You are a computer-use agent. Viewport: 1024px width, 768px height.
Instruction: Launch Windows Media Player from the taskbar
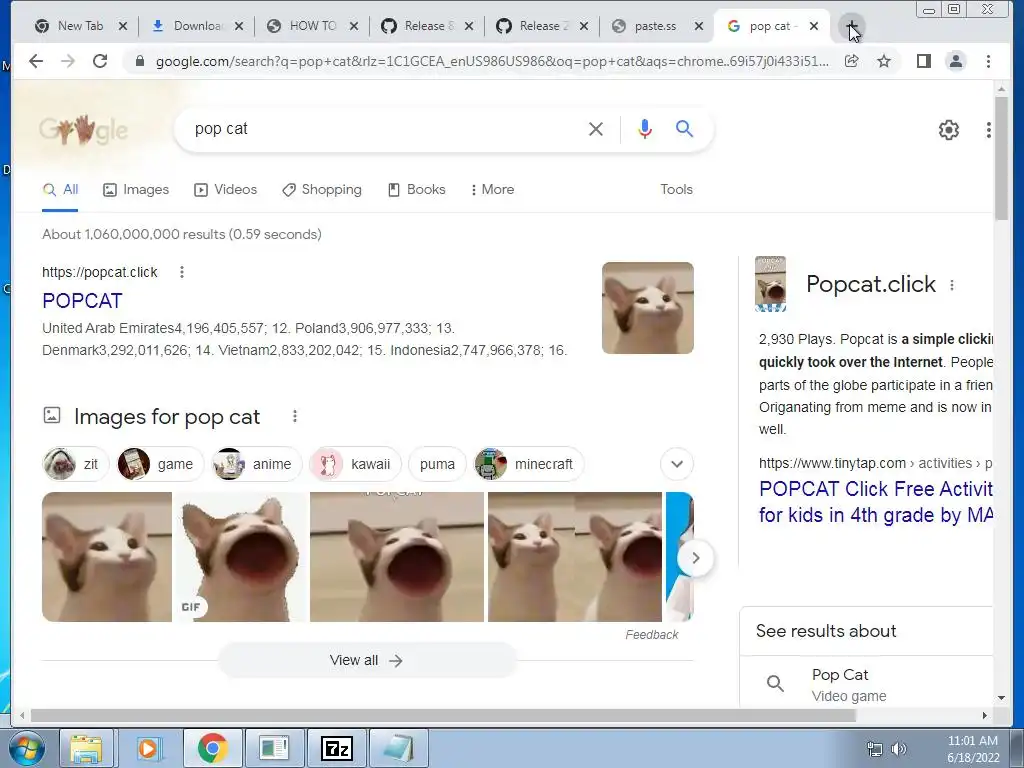tap(148, 748)
